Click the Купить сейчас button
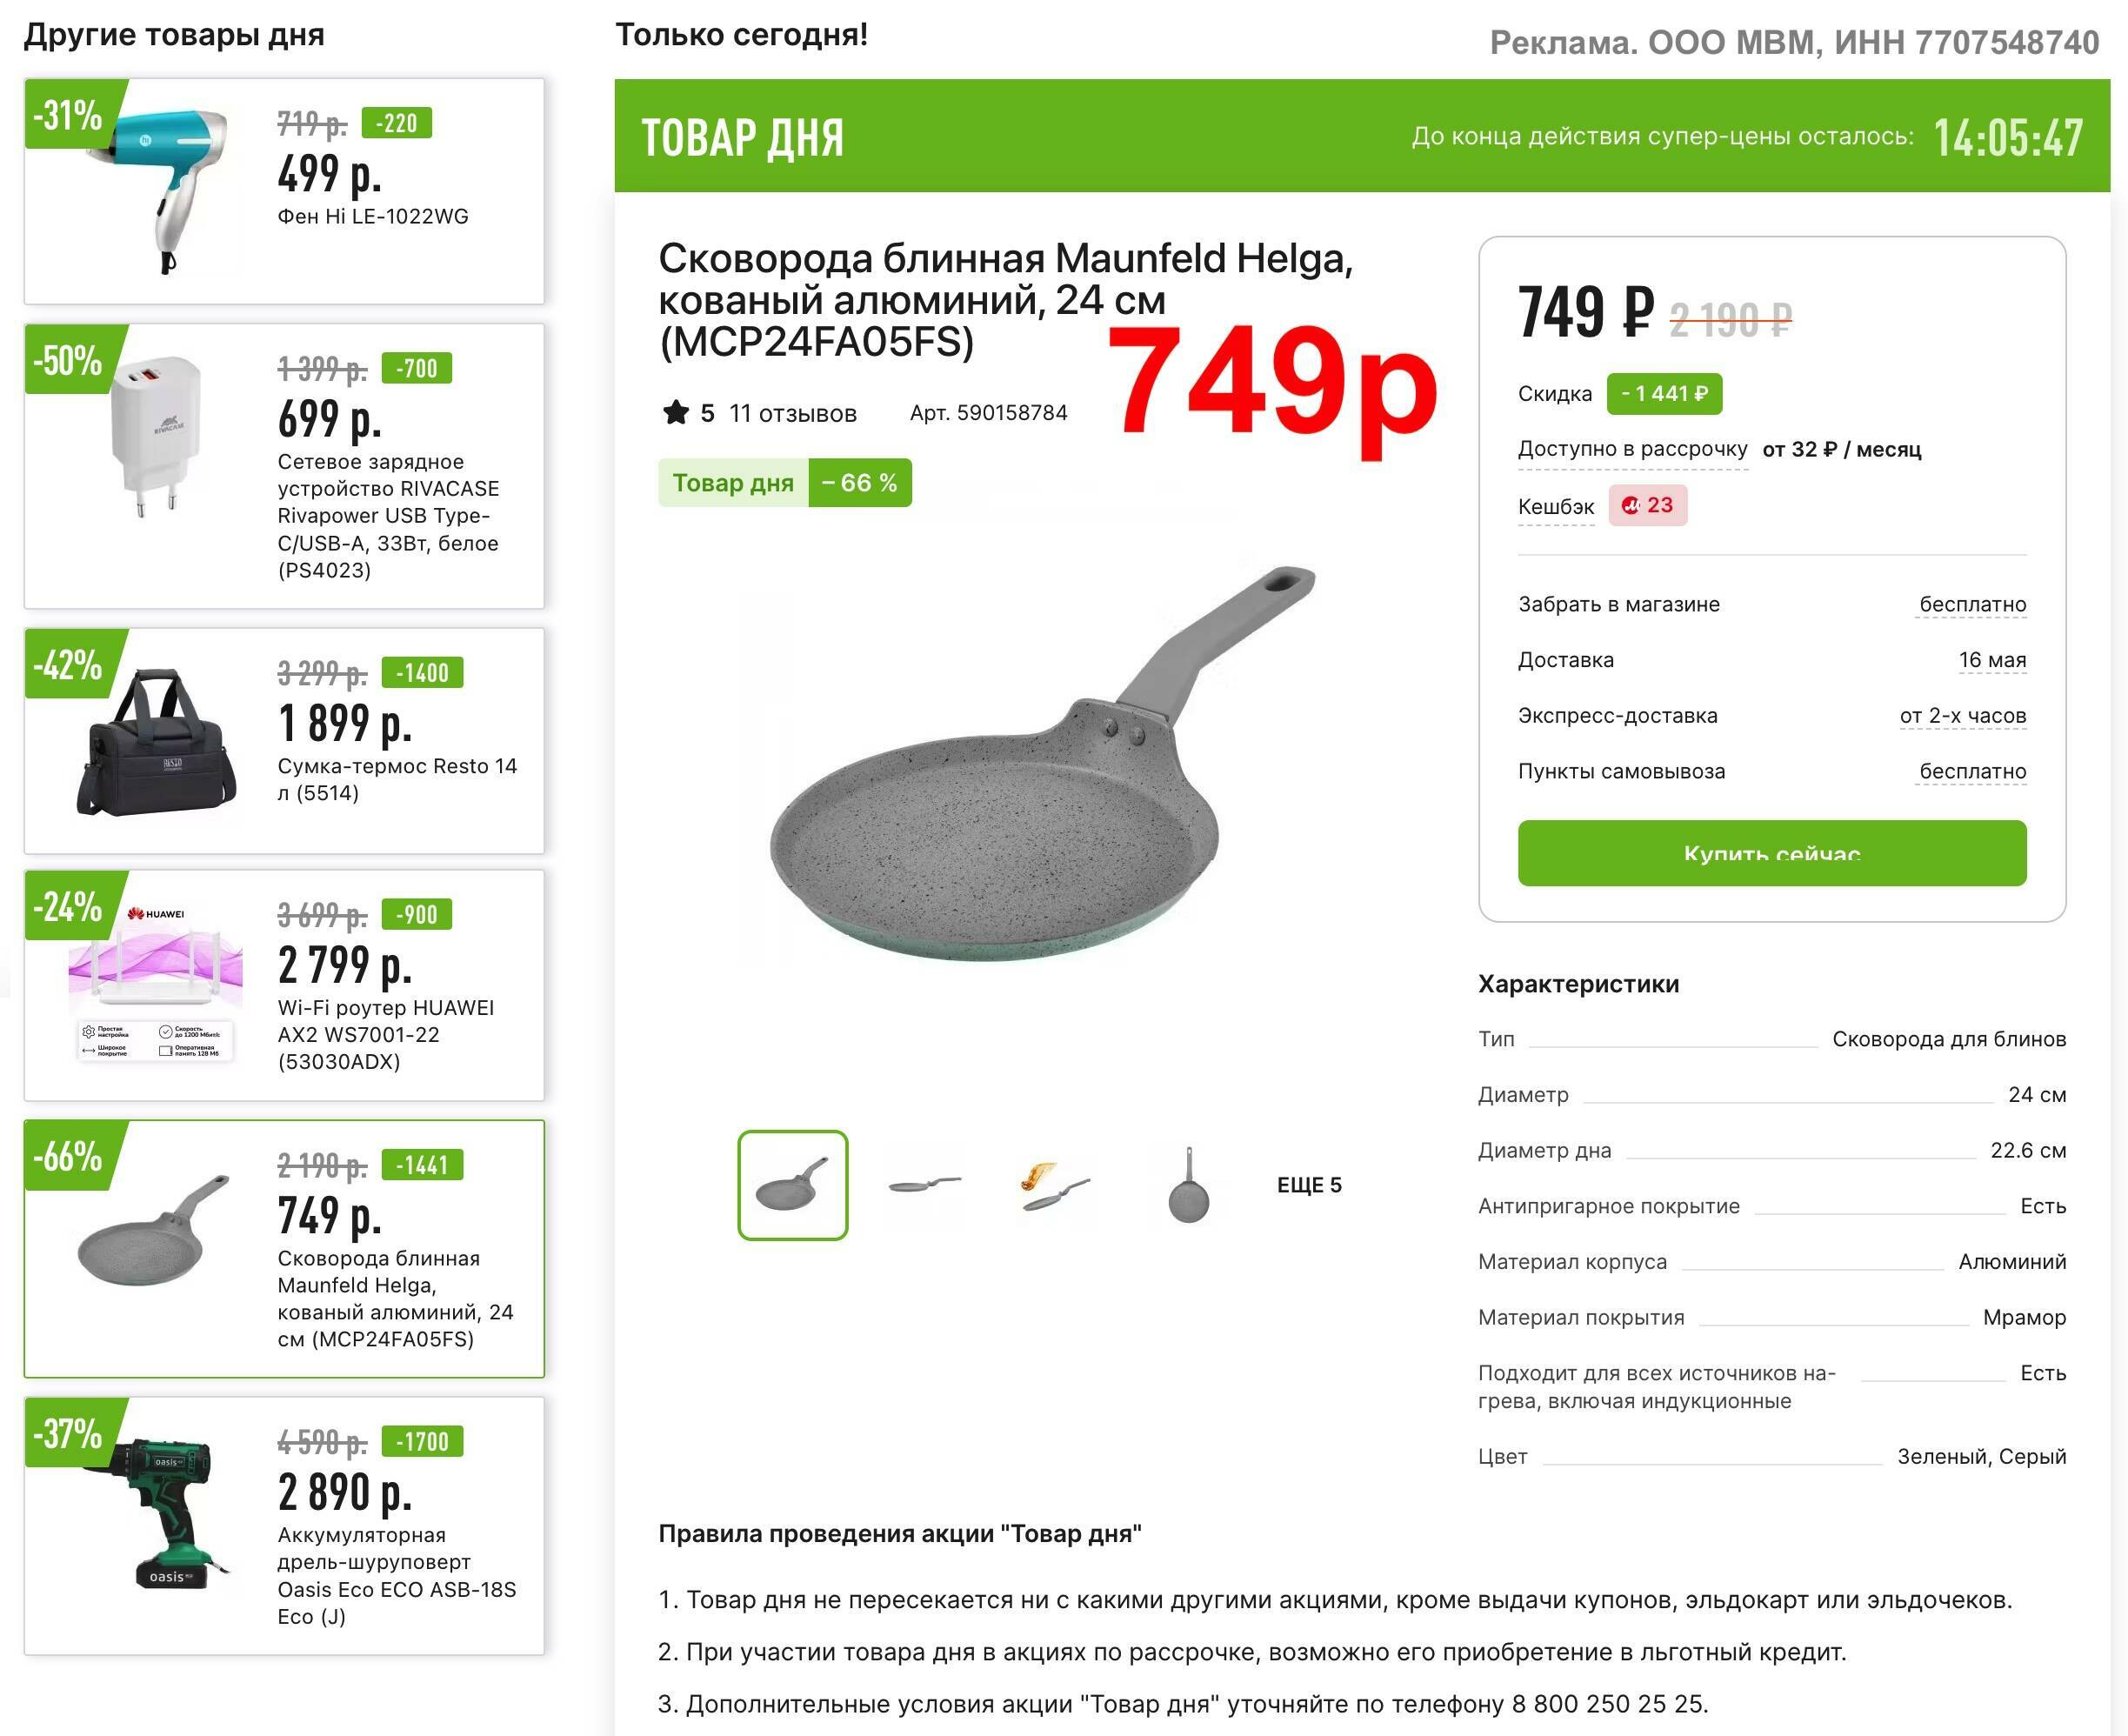 pos(1772,853)
